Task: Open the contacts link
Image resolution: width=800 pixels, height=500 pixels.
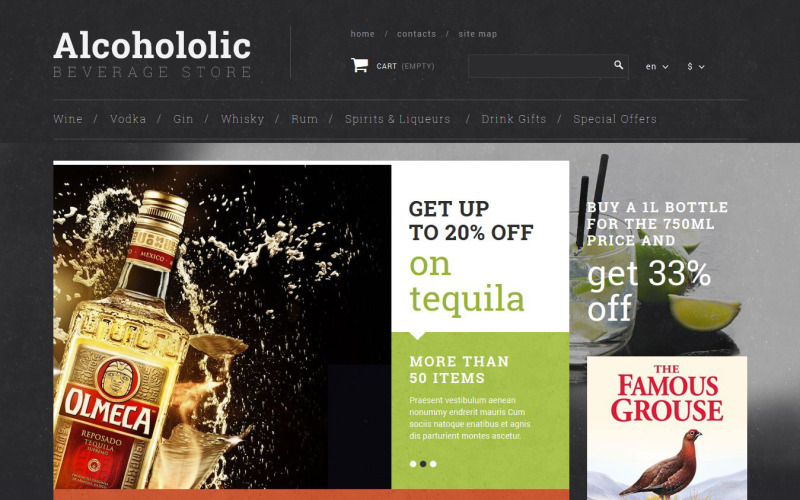Action: (x=416, y=34)
